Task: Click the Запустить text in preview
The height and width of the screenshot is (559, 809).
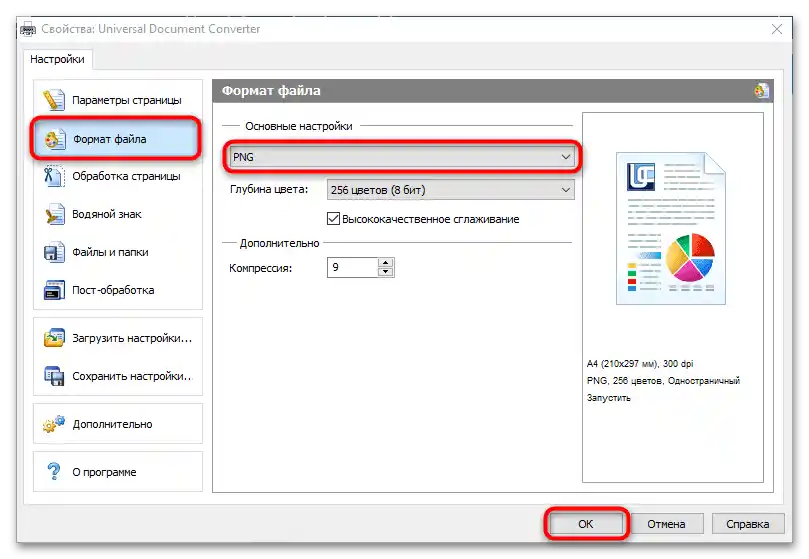Action: pos(608,397)
